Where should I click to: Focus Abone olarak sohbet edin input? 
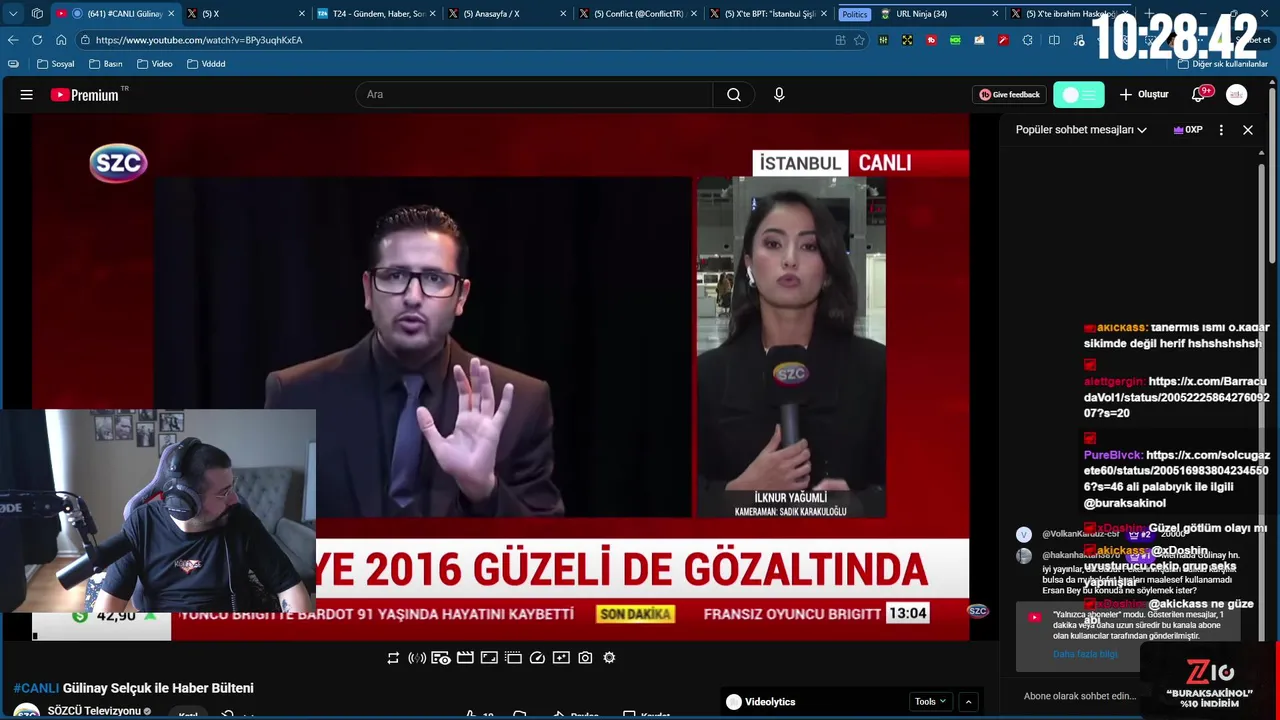point(1080,696)
